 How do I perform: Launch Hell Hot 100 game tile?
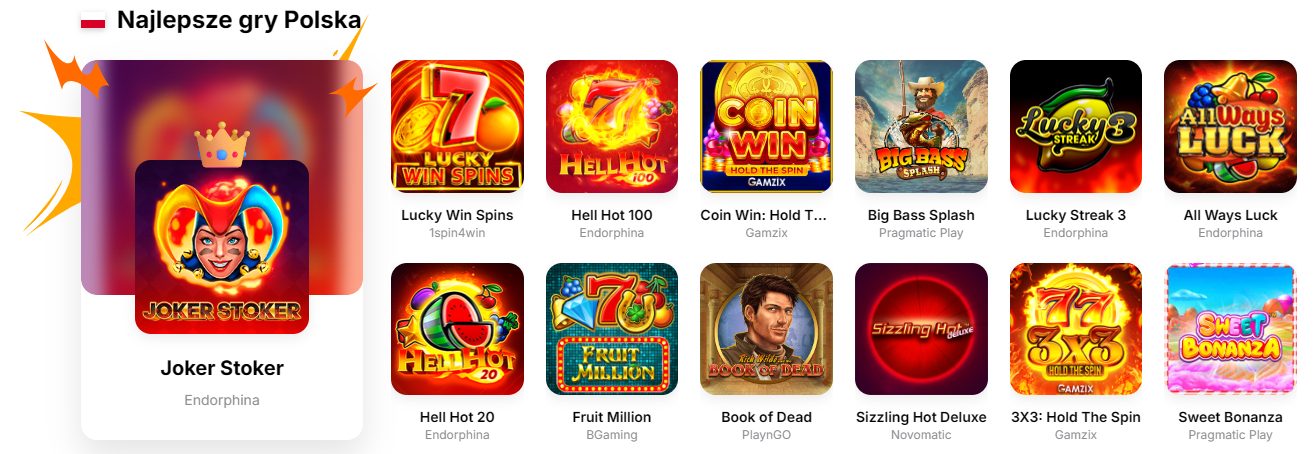click(612, 126)
